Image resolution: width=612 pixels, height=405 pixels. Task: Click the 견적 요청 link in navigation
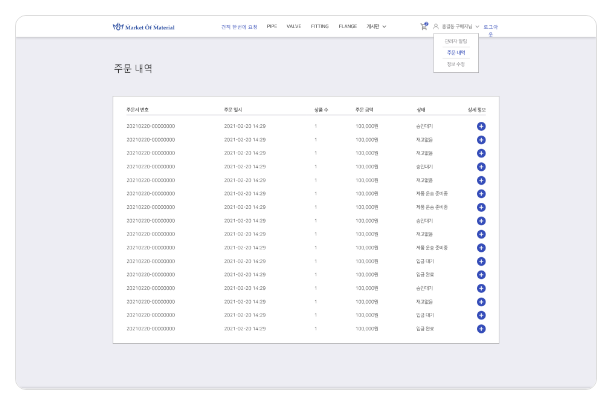coord(240,26)
